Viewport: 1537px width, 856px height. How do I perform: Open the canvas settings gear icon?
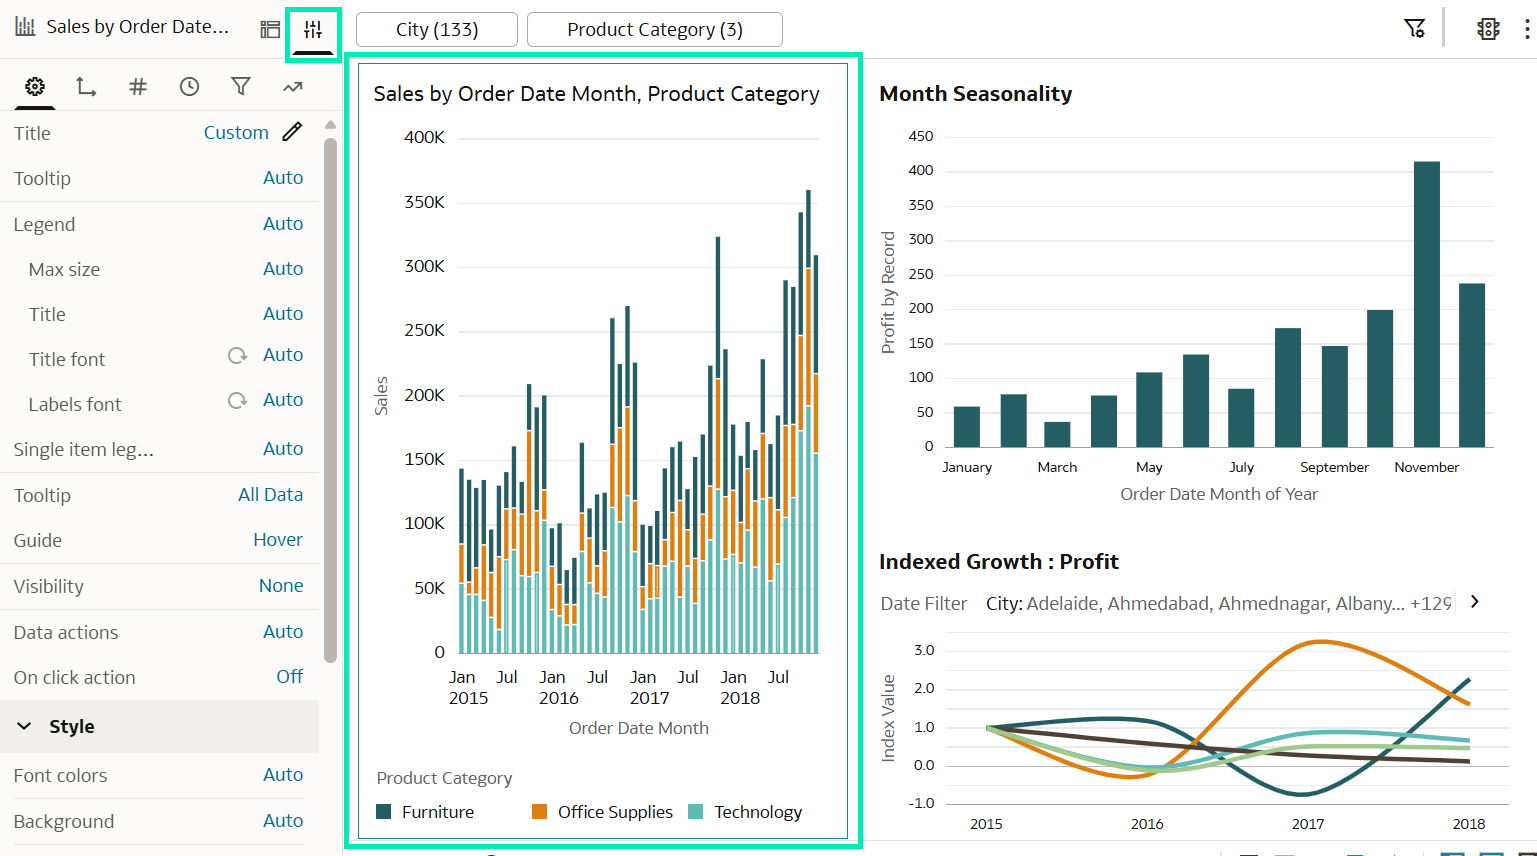point(1488,28)
